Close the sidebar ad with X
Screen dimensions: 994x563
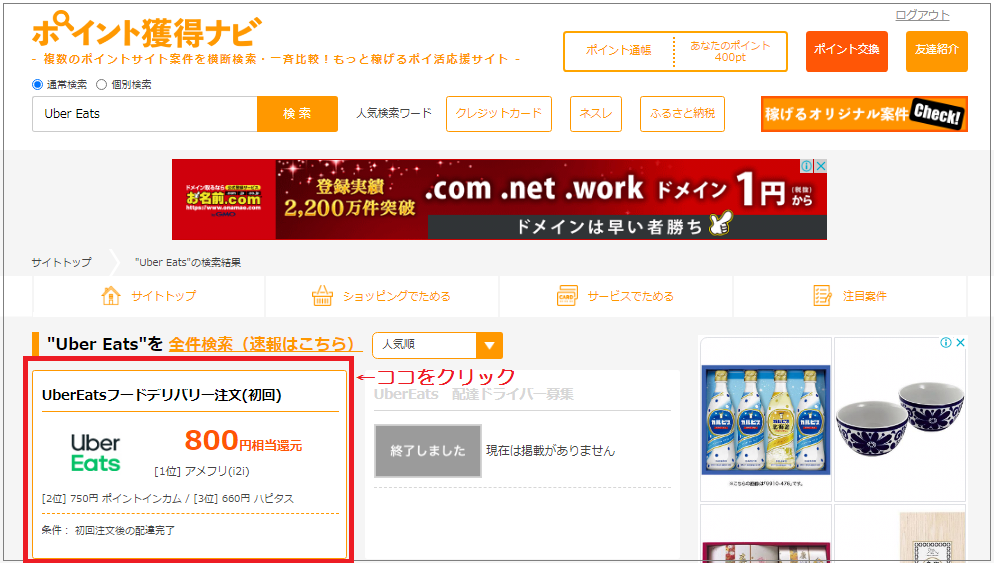pyautogui.click(x=960, y=342)
